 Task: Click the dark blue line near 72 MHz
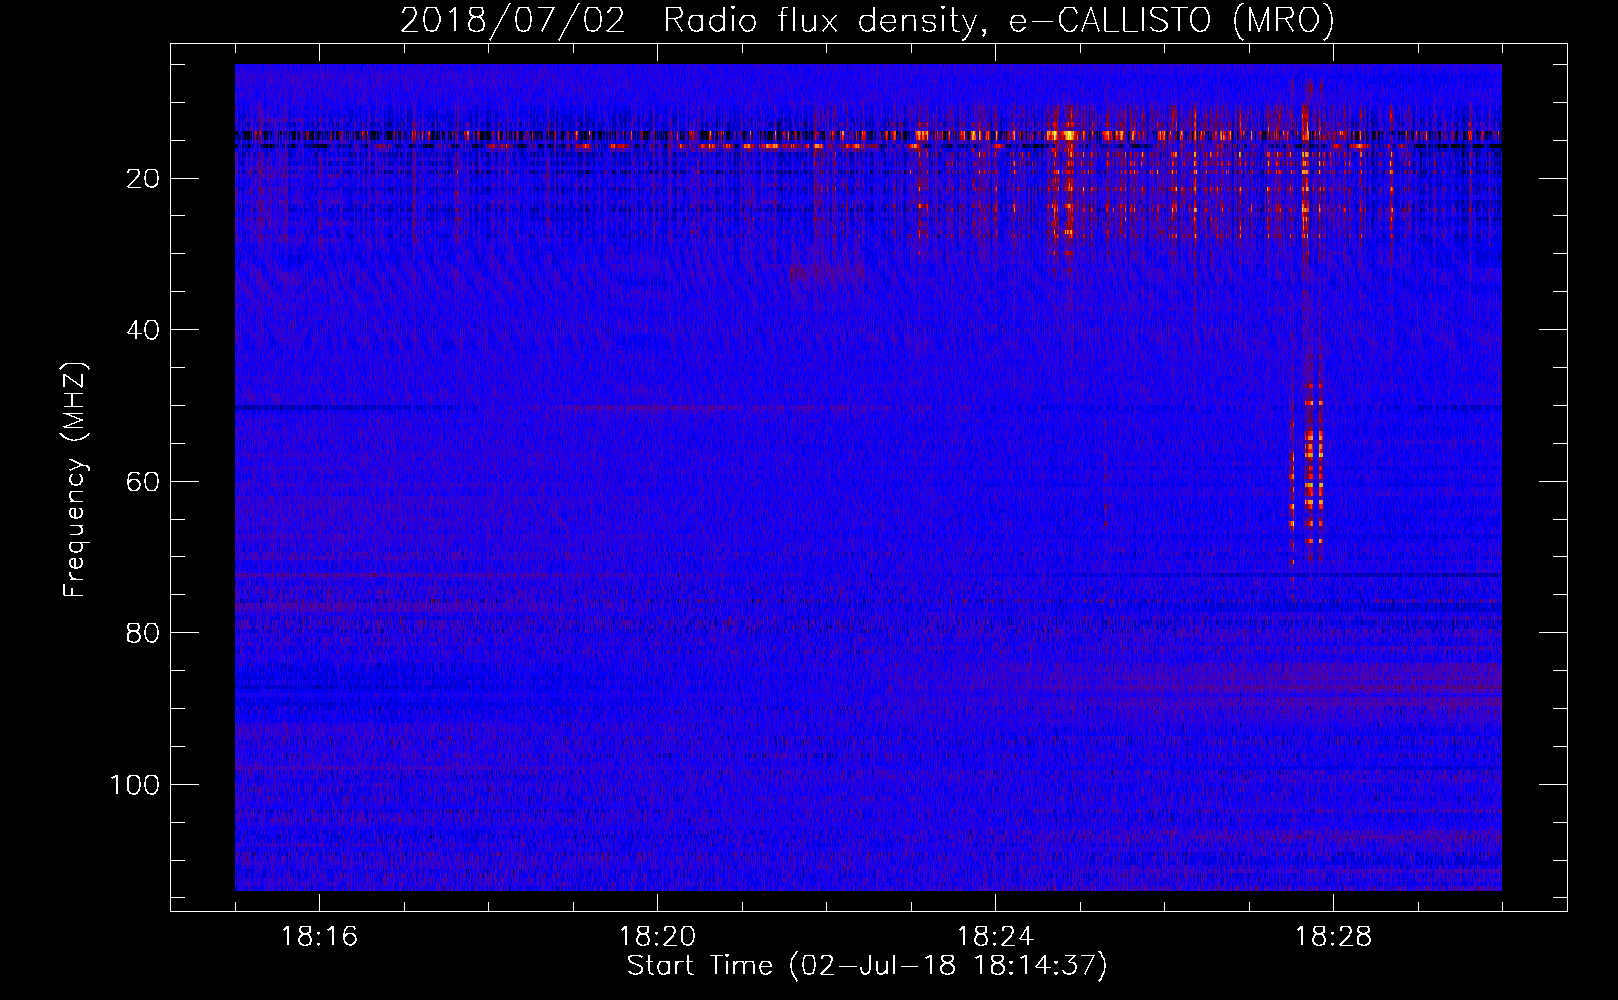coord(1400,575)
